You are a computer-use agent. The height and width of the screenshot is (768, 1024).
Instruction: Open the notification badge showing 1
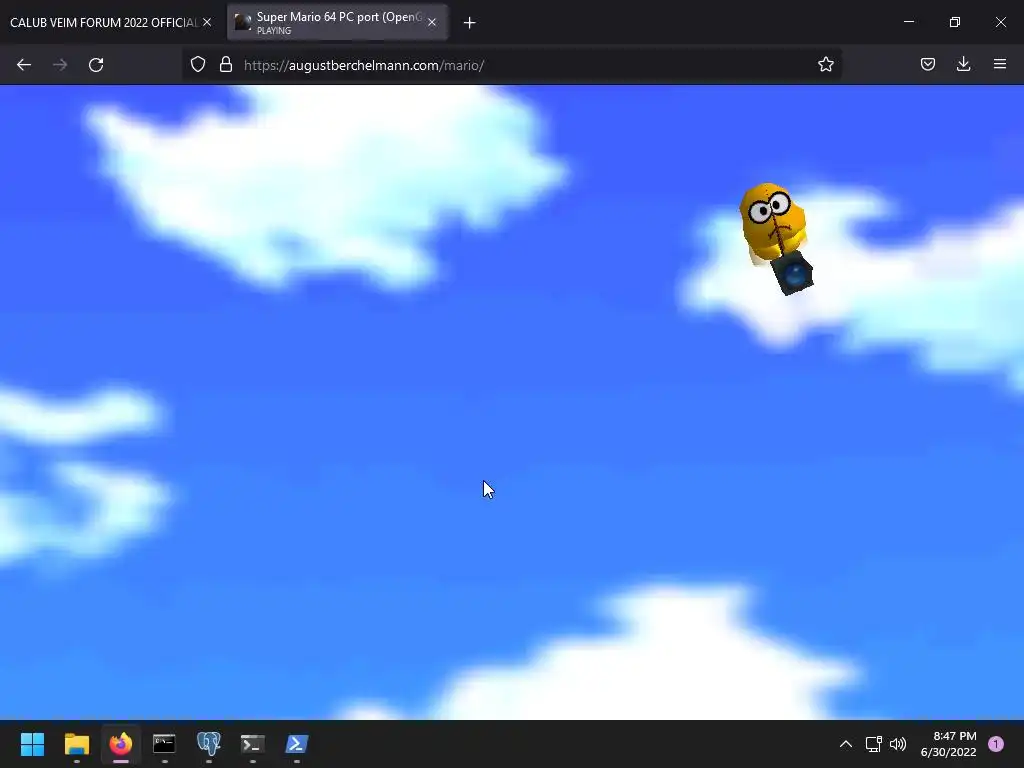[996, 744]
